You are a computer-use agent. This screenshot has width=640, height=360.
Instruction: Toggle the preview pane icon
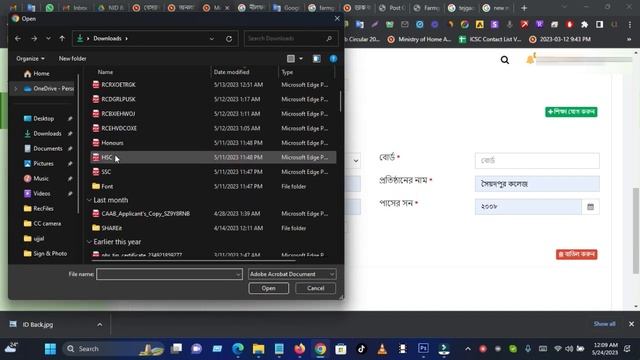tap(317, 59)
